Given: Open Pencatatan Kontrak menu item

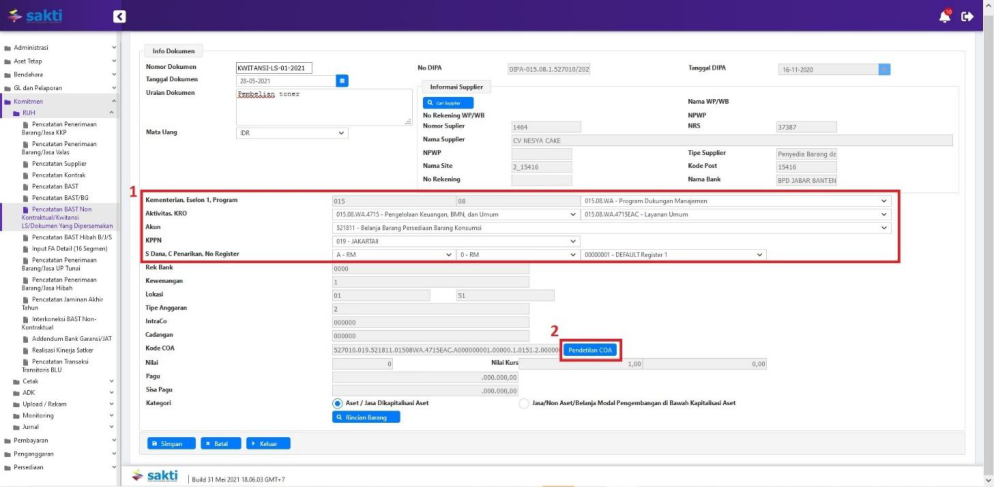Looking at the screenshot, I should [58, 174].
